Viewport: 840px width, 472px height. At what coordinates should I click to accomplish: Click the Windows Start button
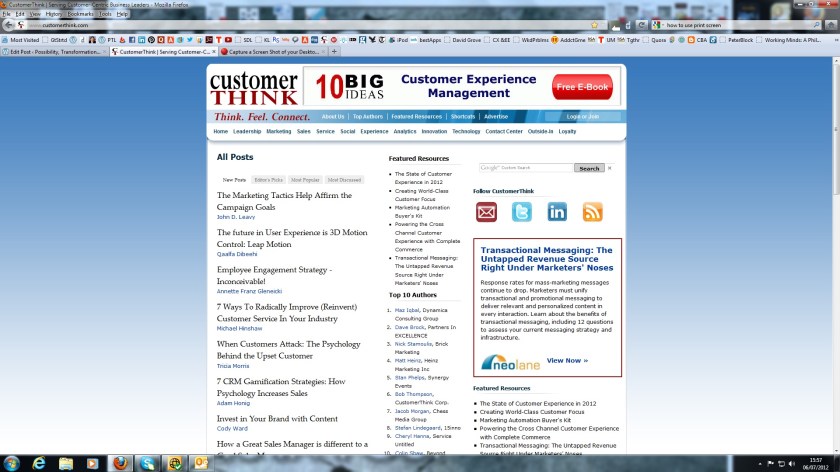point(11,462)
